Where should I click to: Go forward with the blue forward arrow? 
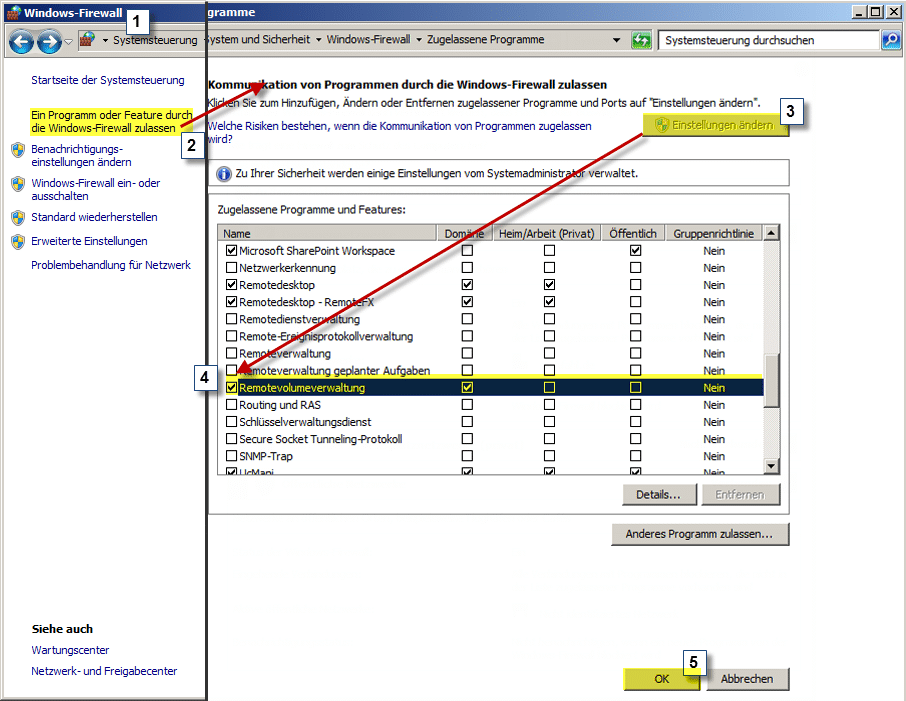tap(49, 42)
